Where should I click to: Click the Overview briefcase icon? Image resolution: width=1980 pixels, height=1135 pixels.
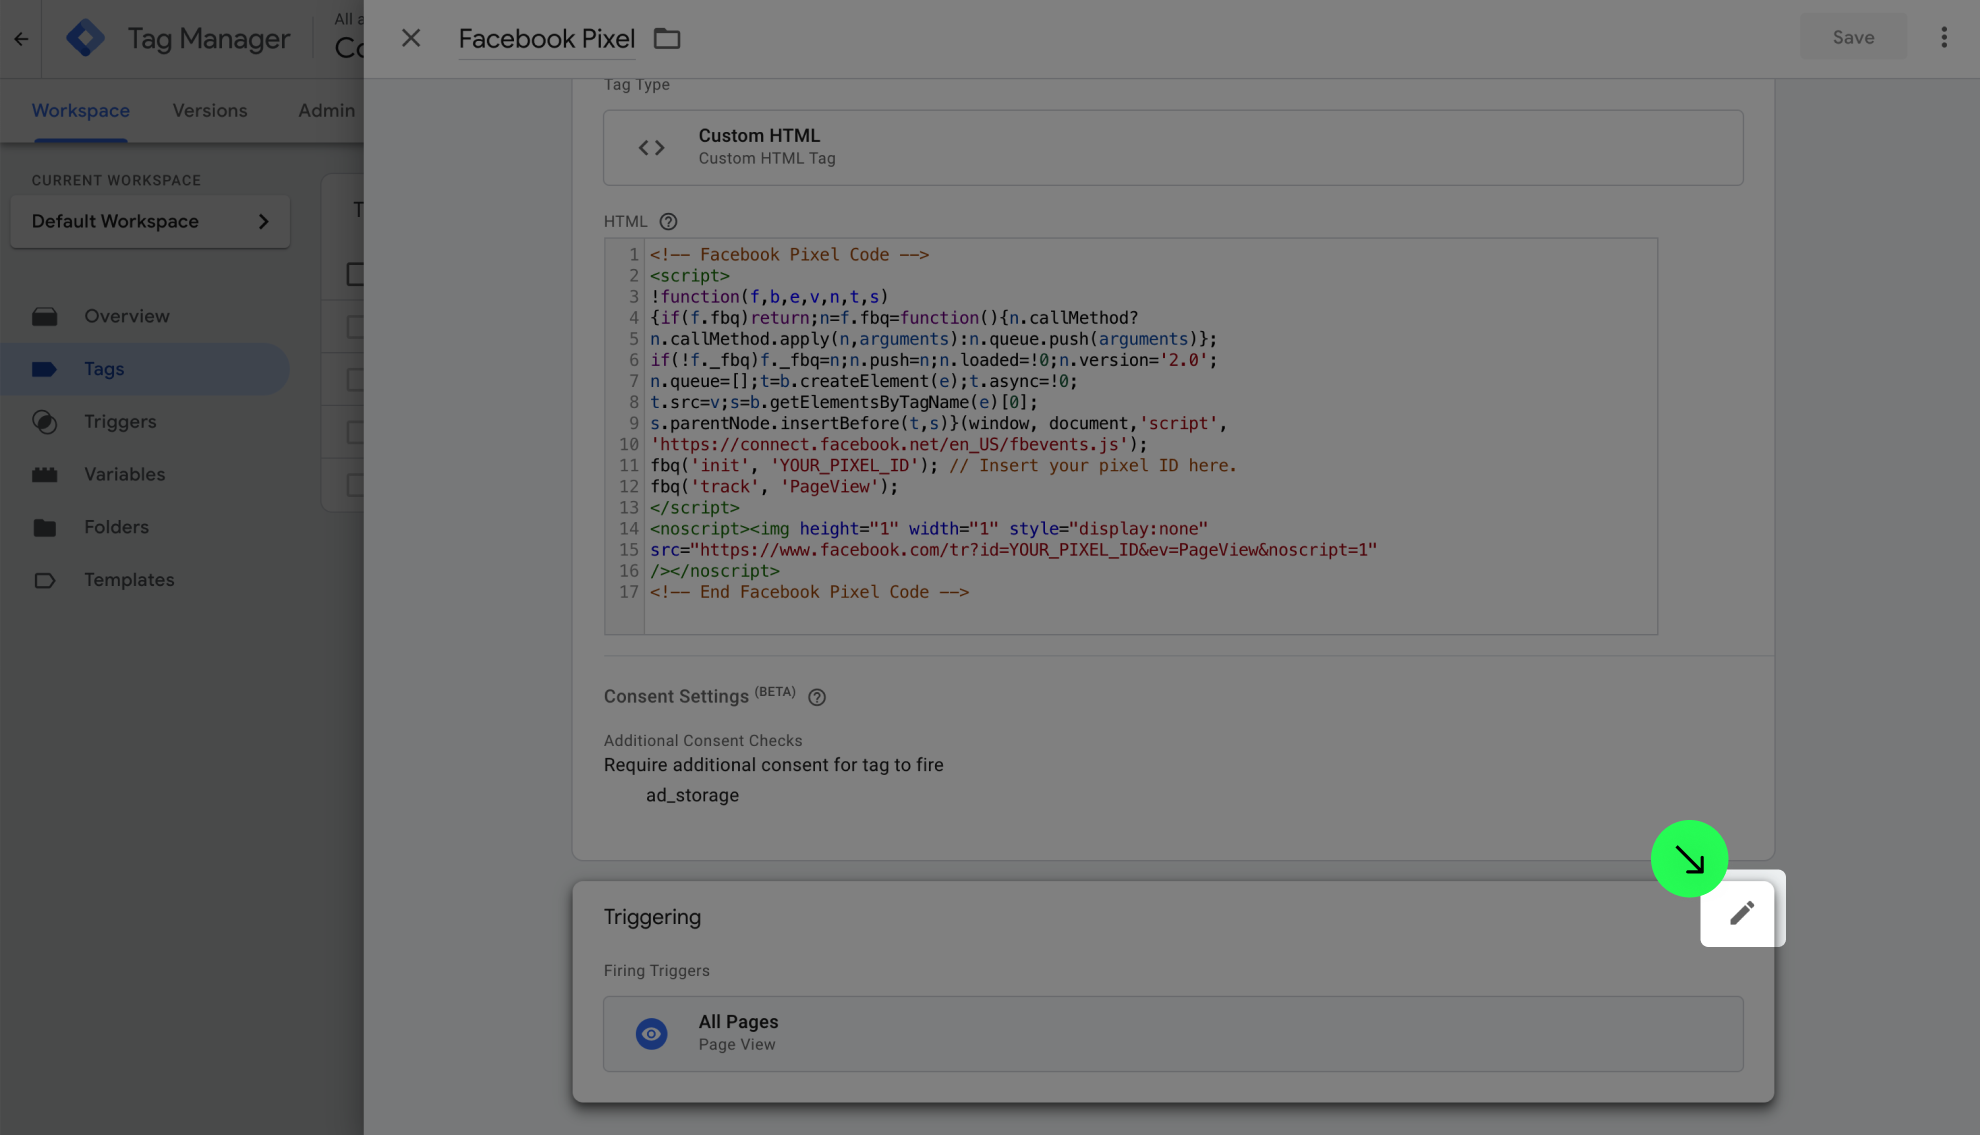[x=44, y=317]
